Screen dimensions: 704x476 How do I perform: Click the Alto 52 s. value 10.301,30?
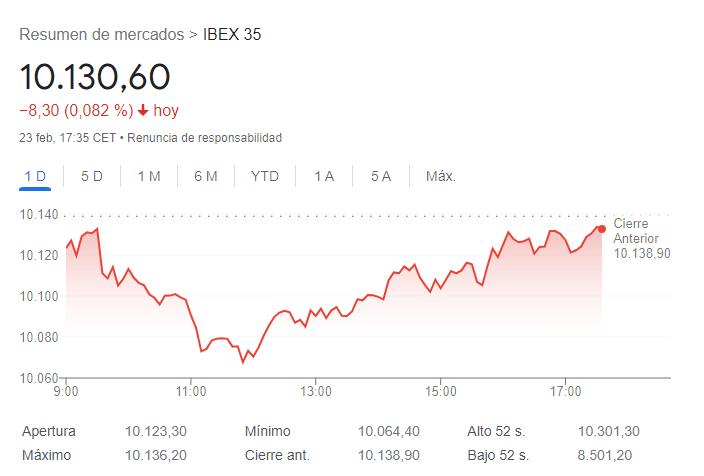pos(609,431)
